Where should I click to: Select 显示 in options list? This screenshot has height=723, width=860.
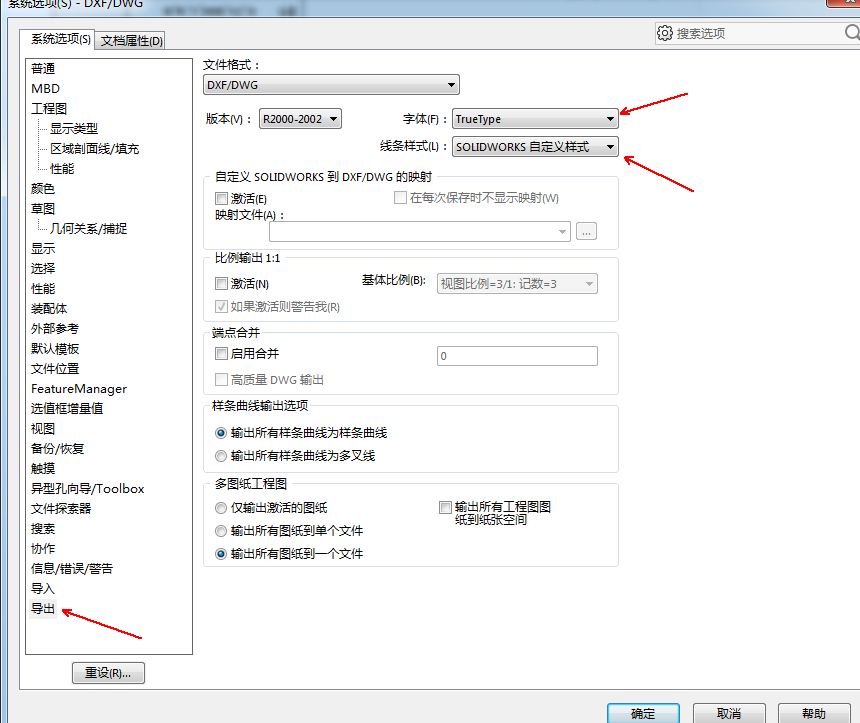tap(43, 248)
